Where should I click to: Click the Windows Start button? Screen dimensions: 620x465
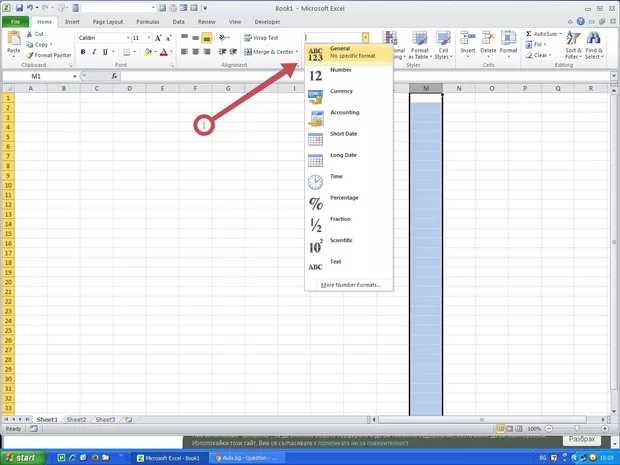tap(20, 458)
